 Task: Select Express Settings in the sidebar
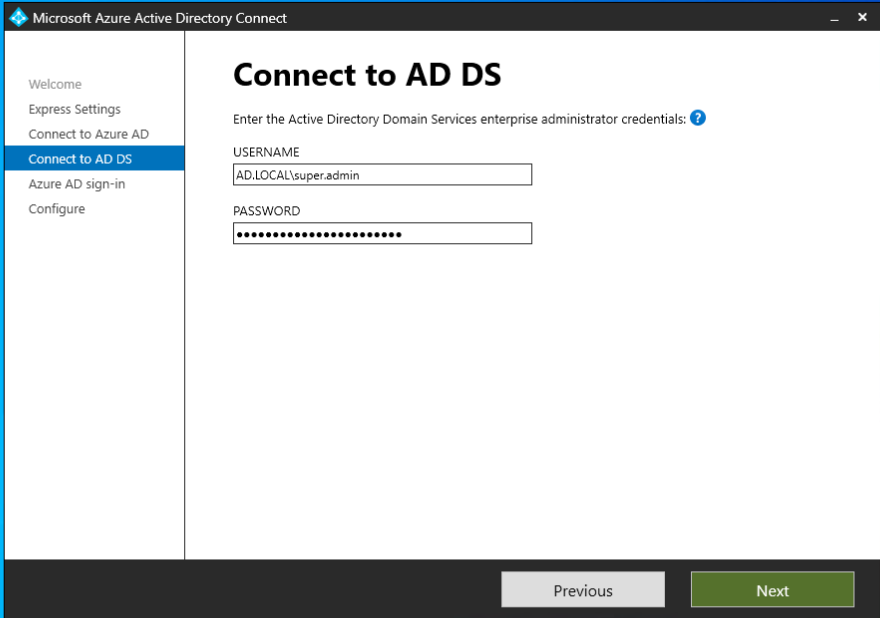pos(74,109)
